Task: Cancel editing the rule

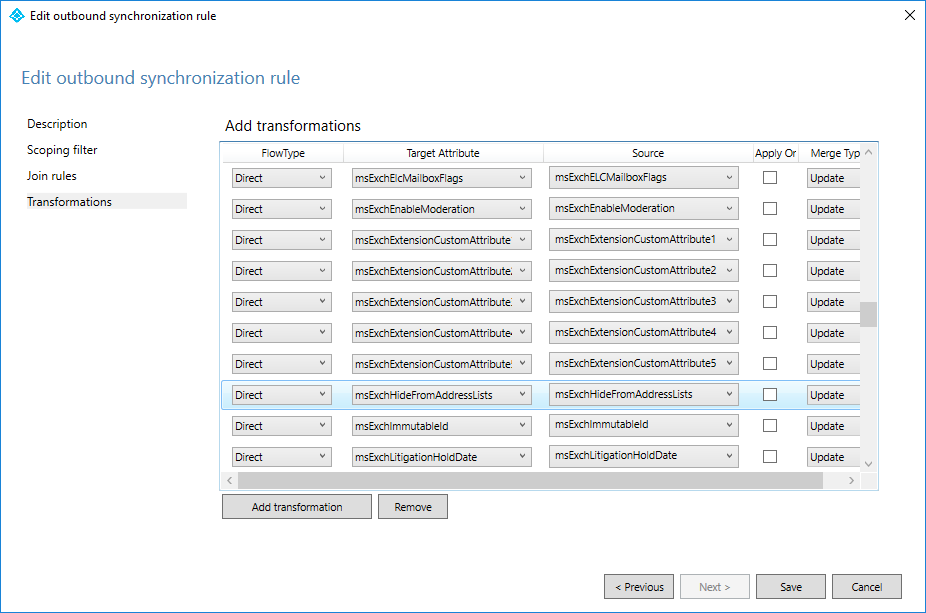Action: point(867,587)
